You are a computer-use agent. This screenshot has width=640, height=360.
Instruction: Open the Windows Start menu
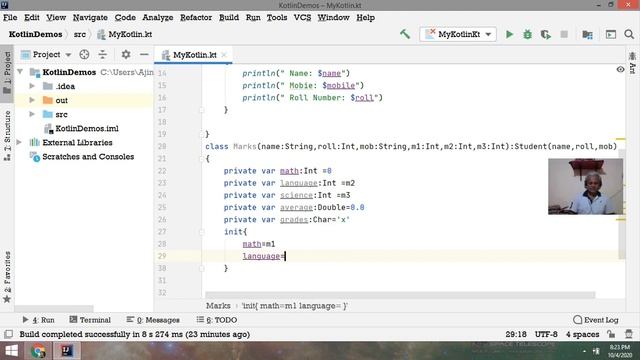11,351
